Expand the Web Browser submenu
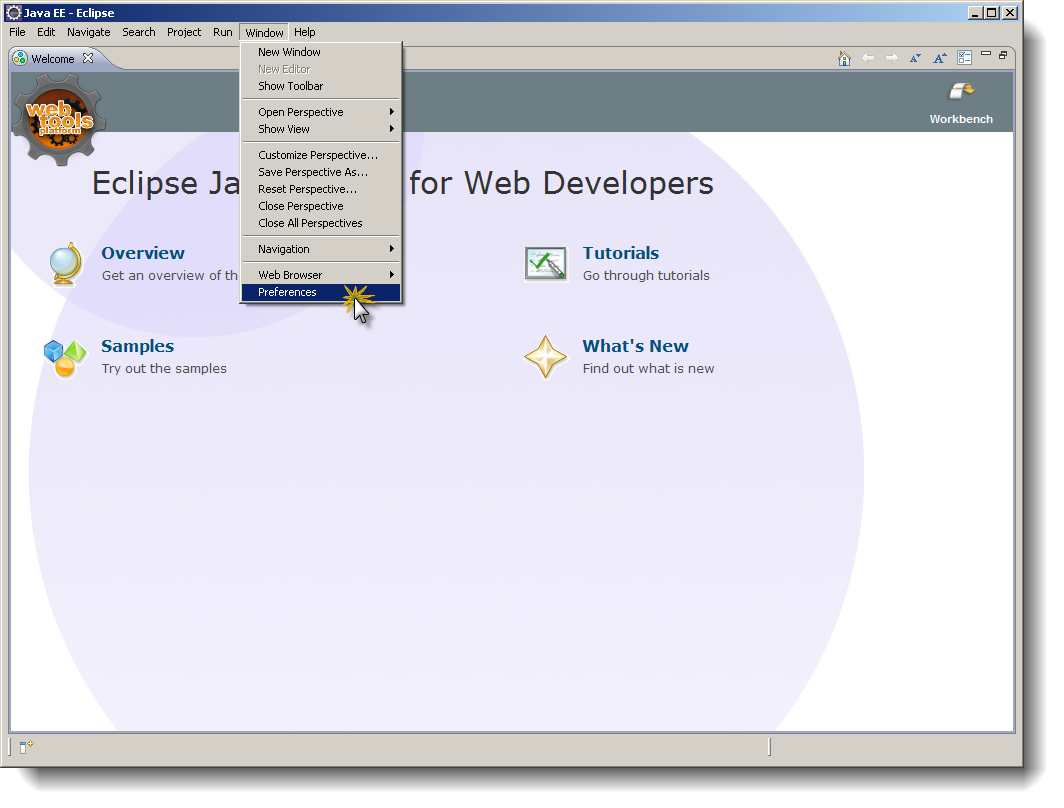Screen dimensions: 1064x808 point(290,274)
